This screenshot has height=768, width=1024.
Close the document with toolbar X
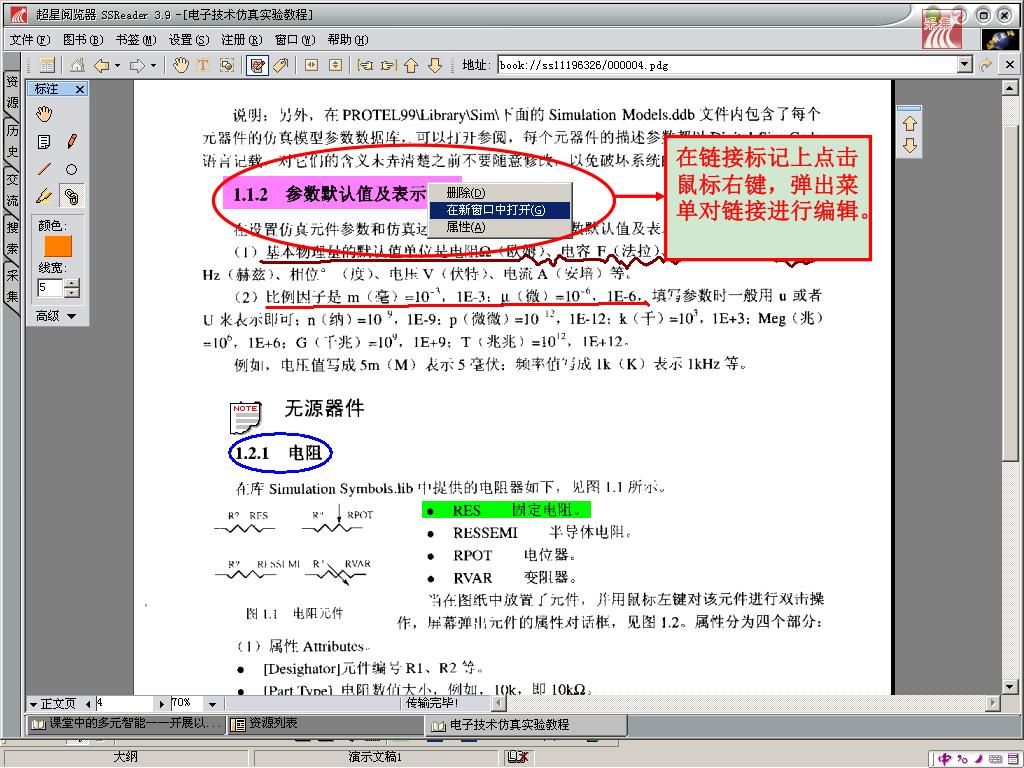click(x=1010, y=65)
